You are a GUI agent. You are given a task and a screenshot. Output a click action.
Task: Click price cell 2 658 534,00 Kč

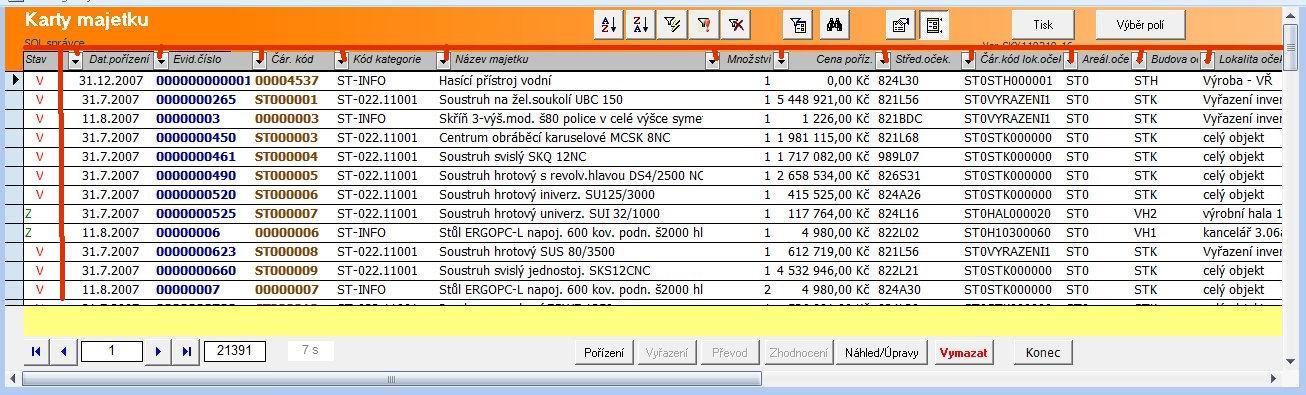point(824,175)
